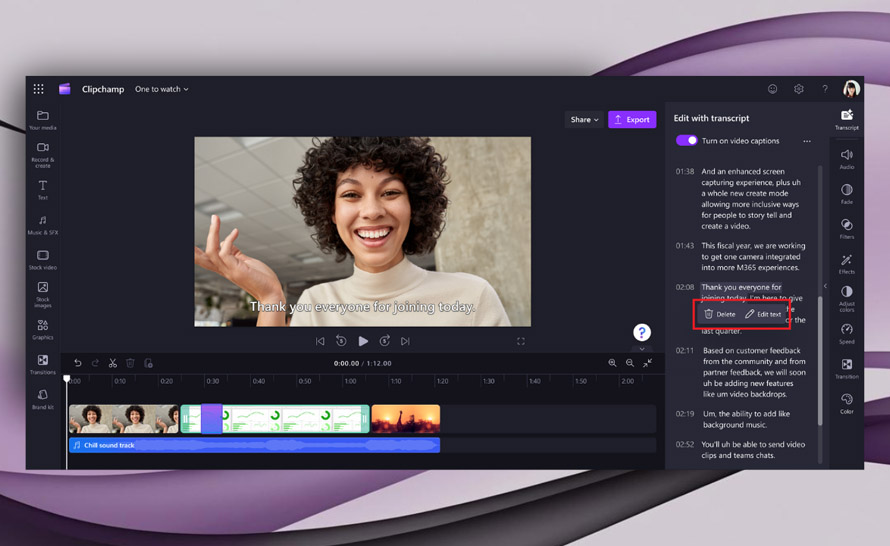Screen dimensions: 890x546
Task: Open the Graphics panel
Action: pos(43,330)
